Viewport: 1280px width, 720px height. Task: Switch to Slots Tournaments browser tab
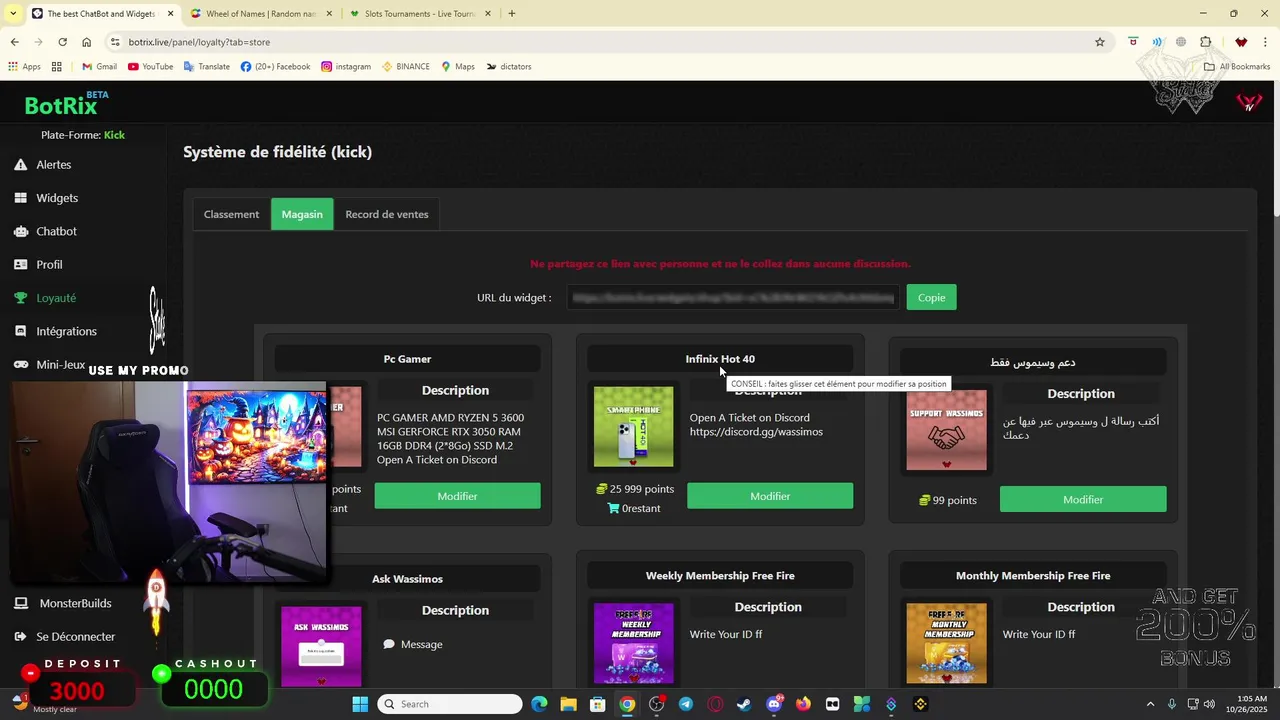point(419,14)
